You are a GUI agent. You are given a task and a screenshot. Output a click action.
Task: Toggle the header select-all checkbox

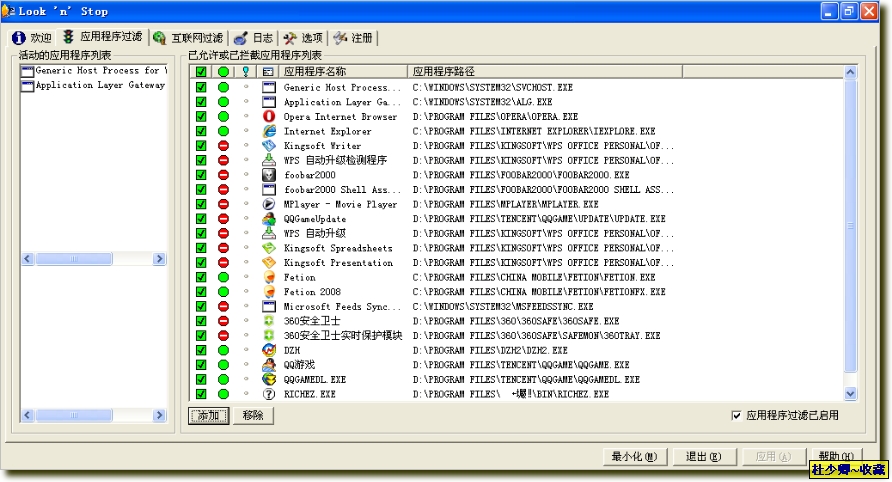pyautogui.click(x=201, y=72)
